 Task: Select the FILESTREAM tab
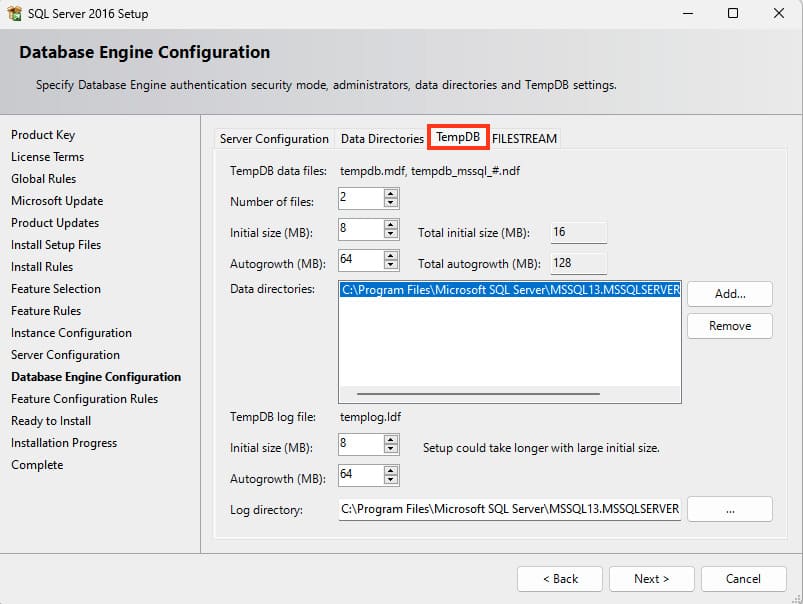[x=525, y=139]
